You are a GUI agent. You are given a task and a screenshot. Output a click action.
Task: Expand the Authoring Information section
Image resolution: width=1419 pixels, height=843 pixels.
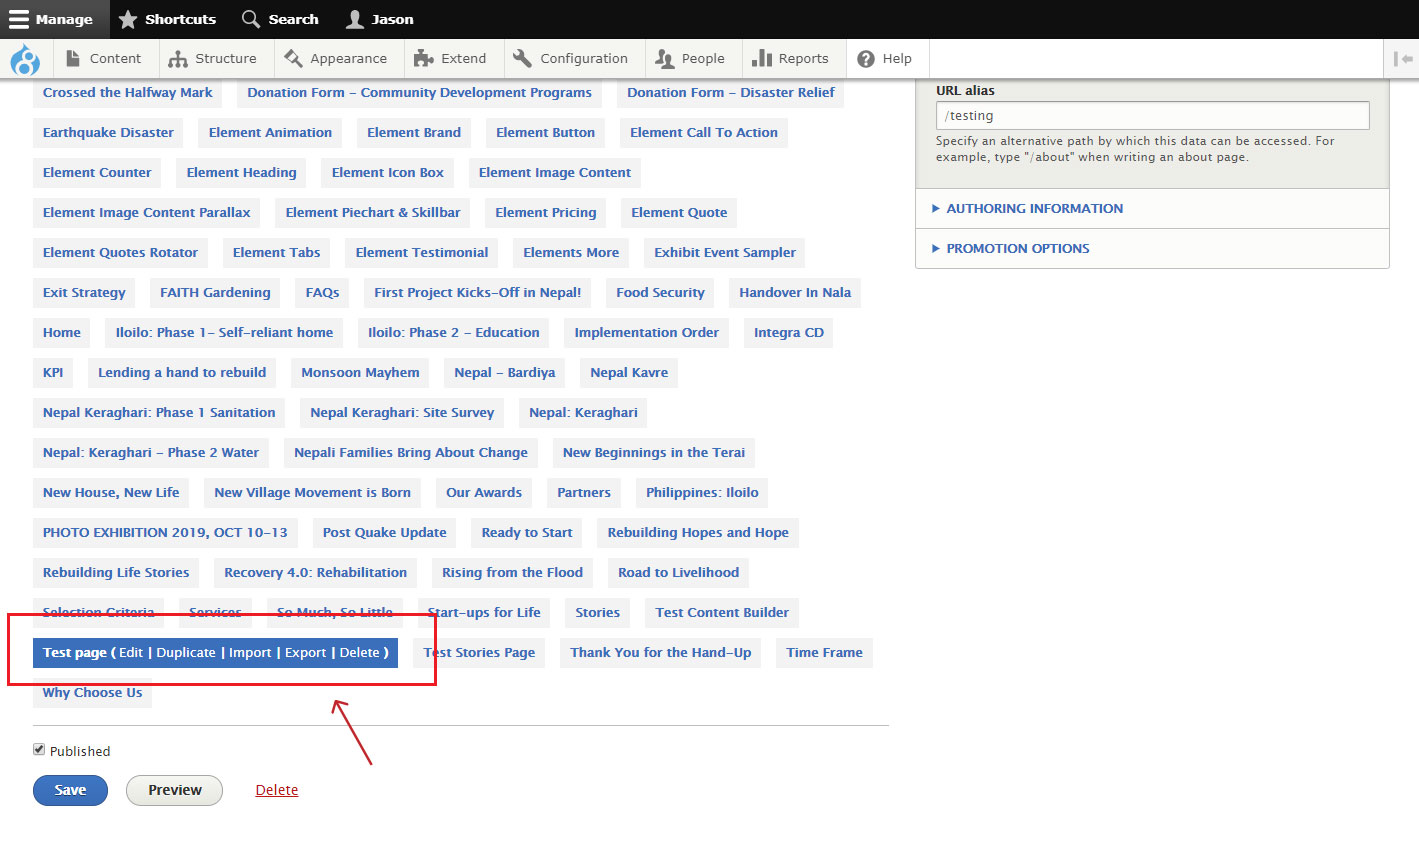1034,208
